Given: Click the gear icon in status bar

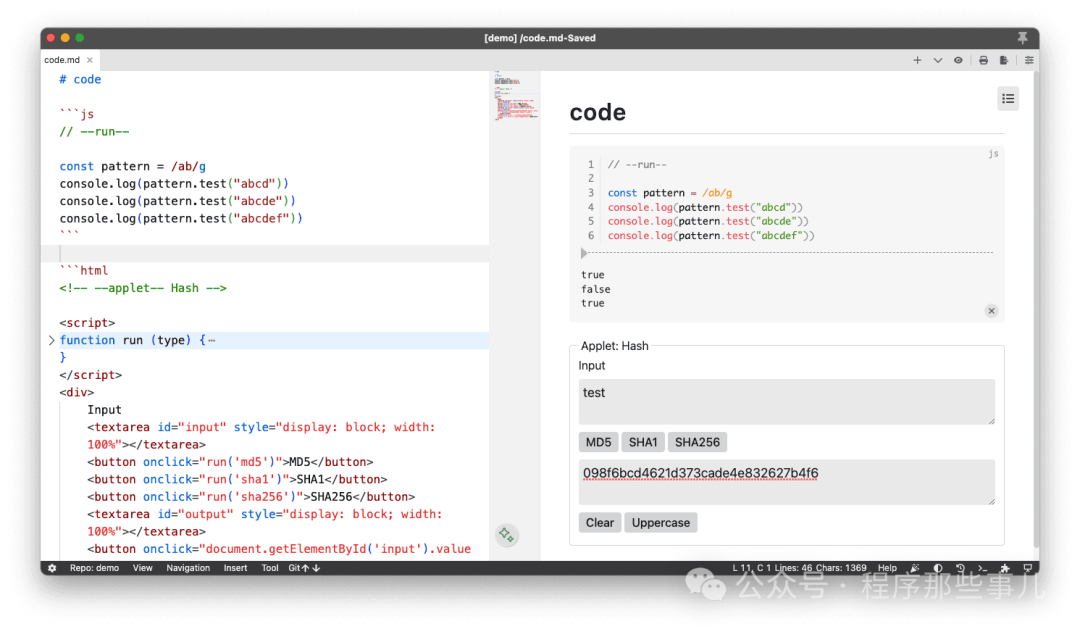Looking at the screenshot, I should point(52,568).
